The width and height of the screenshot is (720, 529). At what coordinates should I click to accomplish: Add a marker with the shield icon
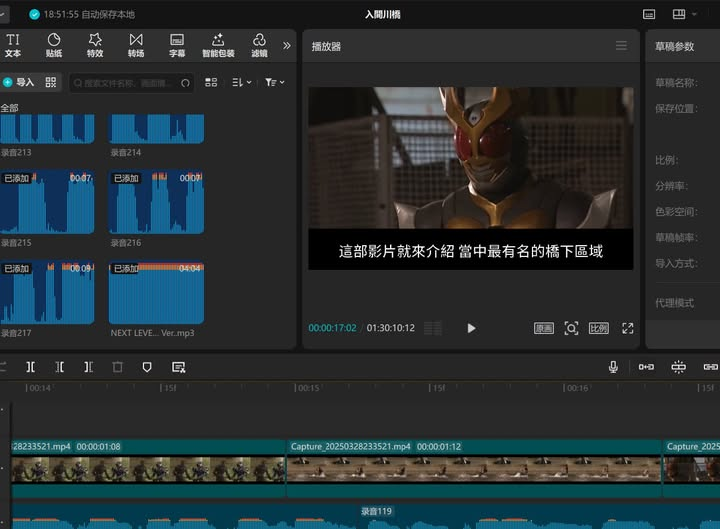point(147,367)
